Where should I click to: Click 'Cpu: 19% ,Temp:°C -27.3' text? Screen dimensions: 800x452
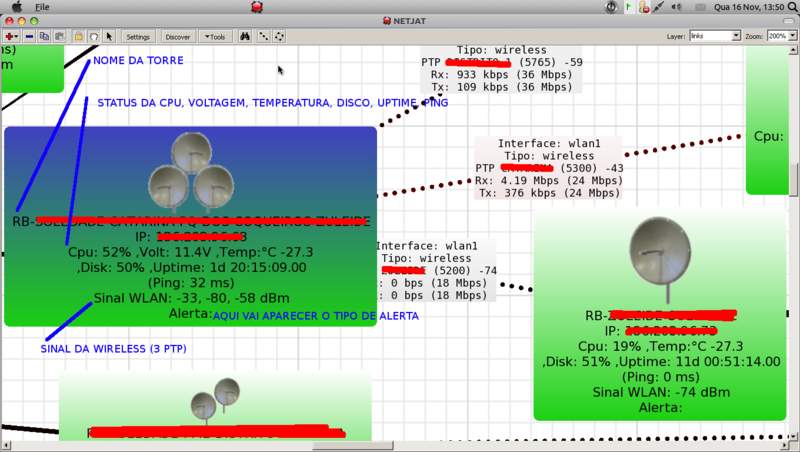pyautogui.click(x=660, y=346)
